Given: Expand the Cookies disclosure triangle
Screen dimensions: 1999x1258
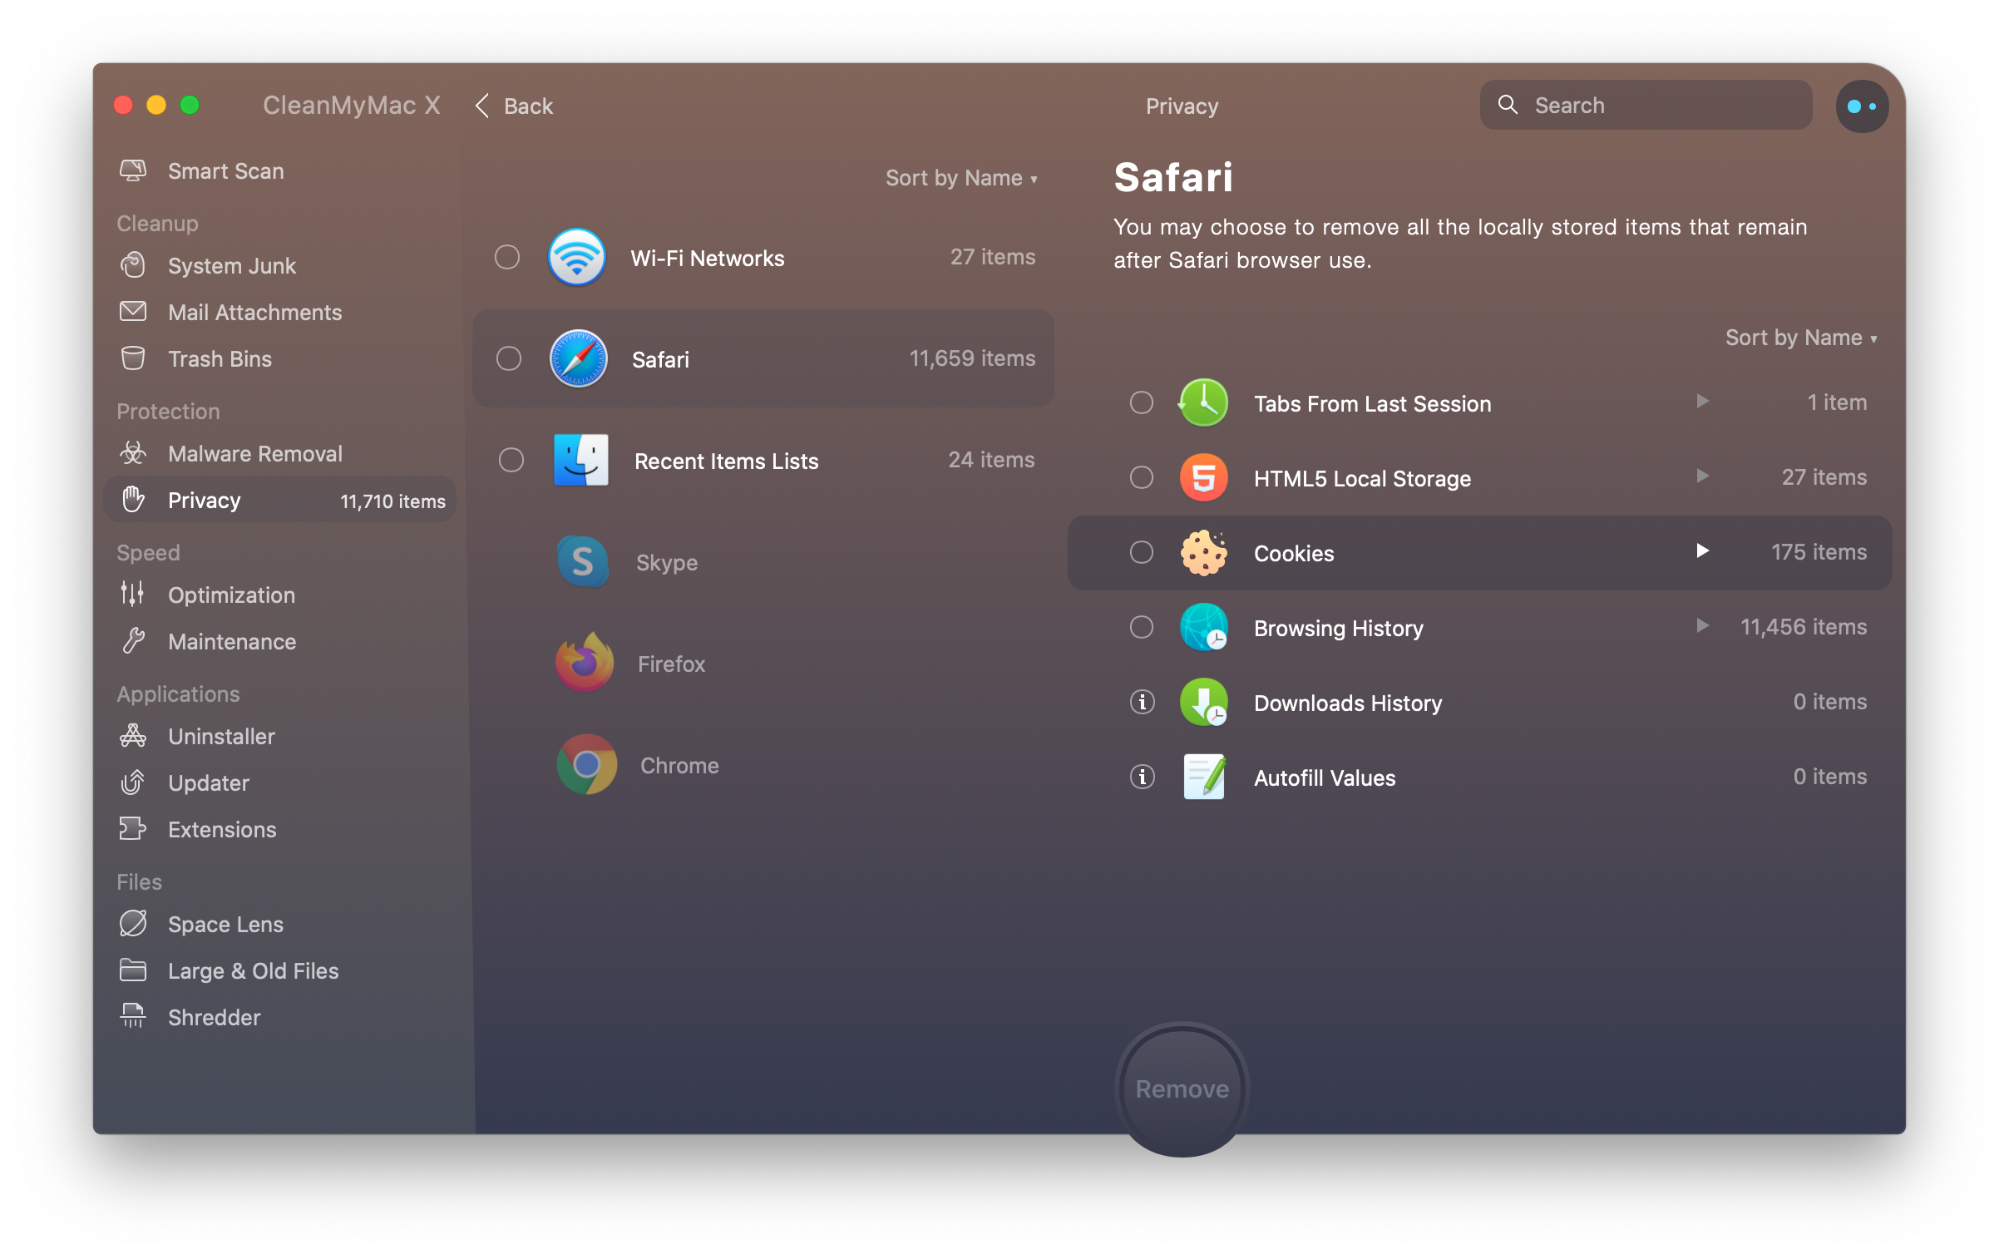Looking at the screenshot, I should pos(1702,551).
